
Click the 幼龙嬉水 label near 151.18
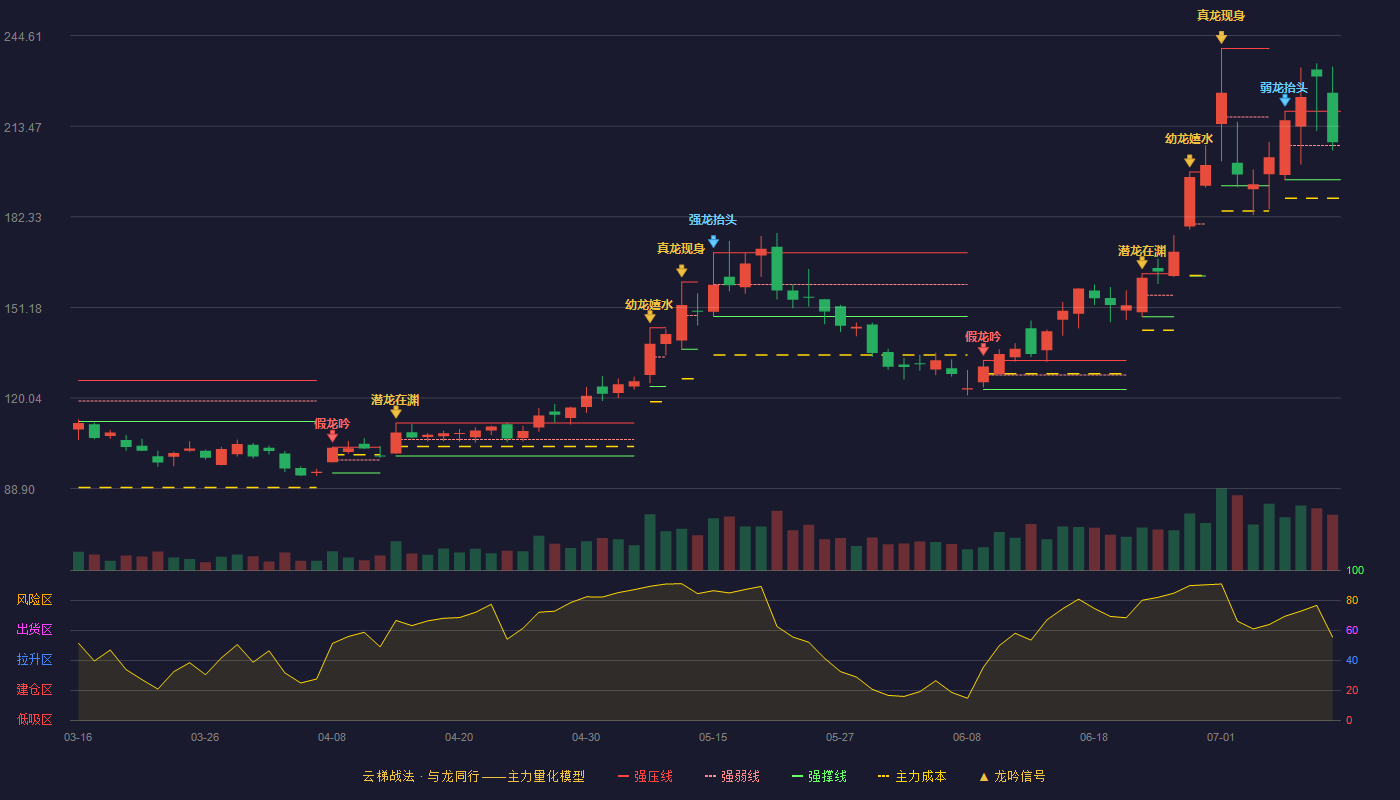pyautogui.click(x=649, y=305)
